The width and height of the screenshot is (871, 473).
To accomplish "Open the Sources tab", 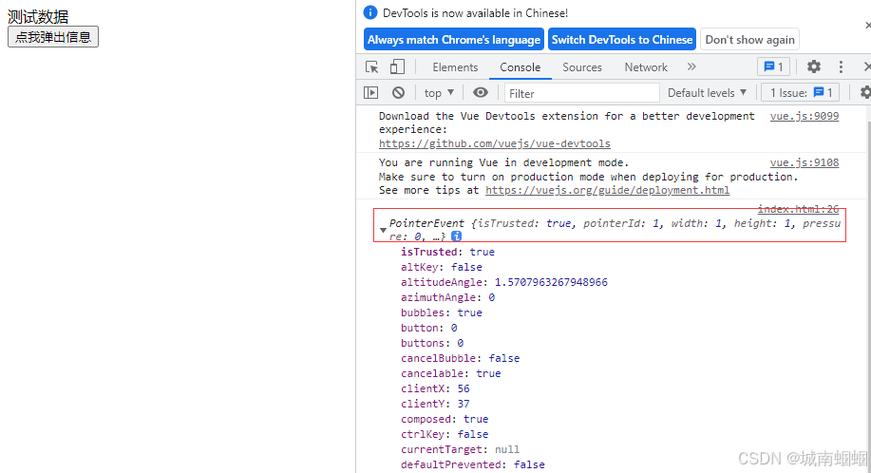I will (x=582, y=67).
